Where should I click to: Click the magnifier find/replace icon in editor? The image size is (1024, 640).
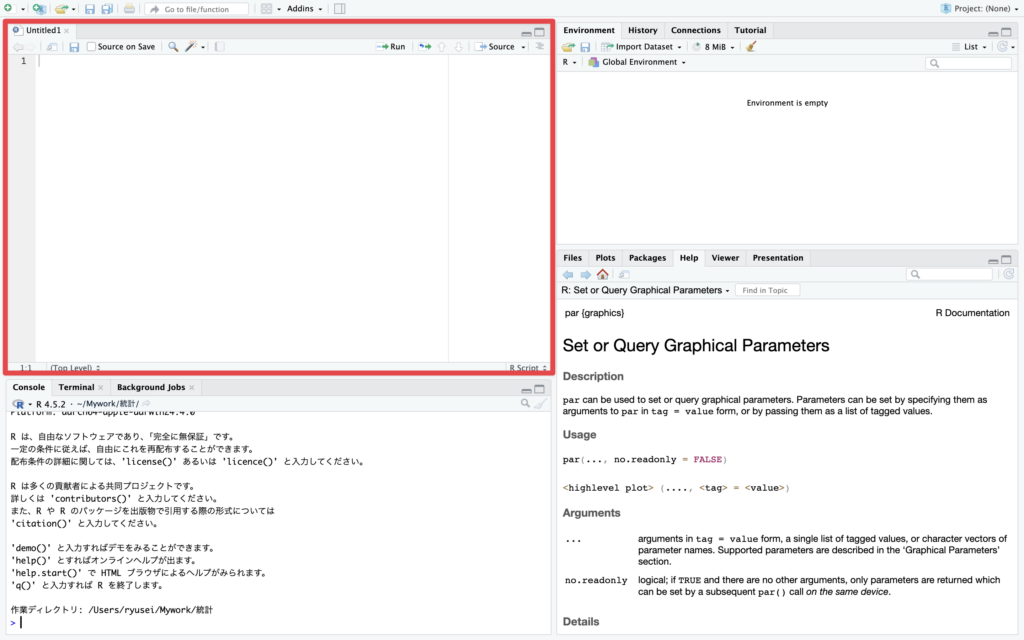pyautogui.click(x=173, y=46)
